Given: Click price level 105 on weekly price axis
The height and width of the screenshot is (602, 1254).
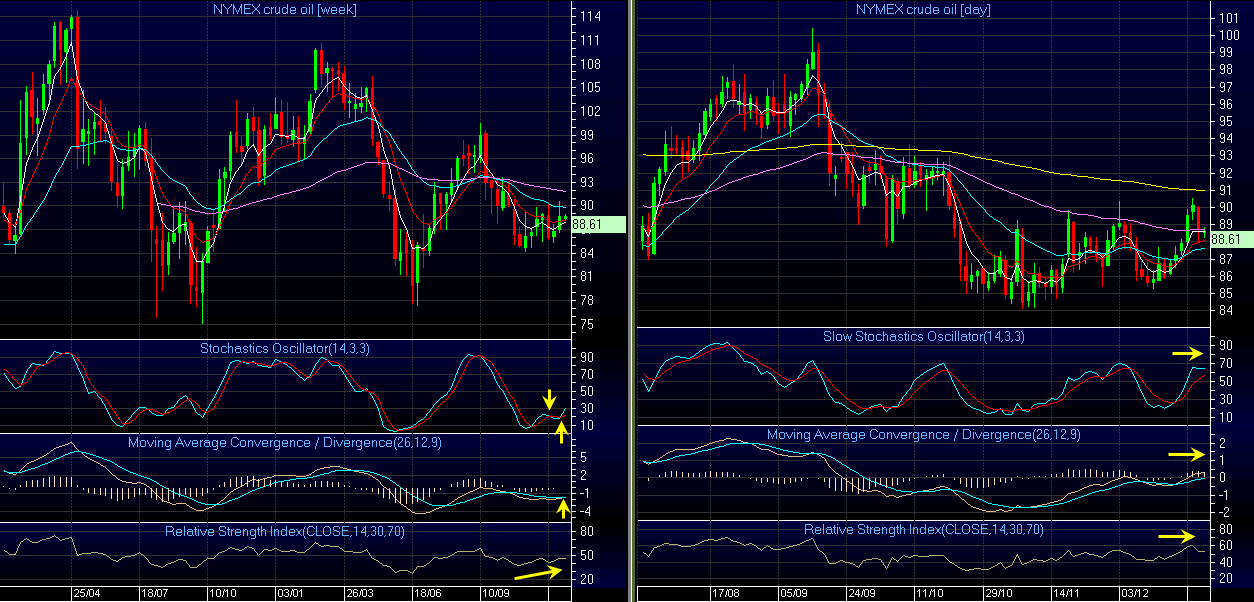Looking at the screenshot, I should pos(589,88).
